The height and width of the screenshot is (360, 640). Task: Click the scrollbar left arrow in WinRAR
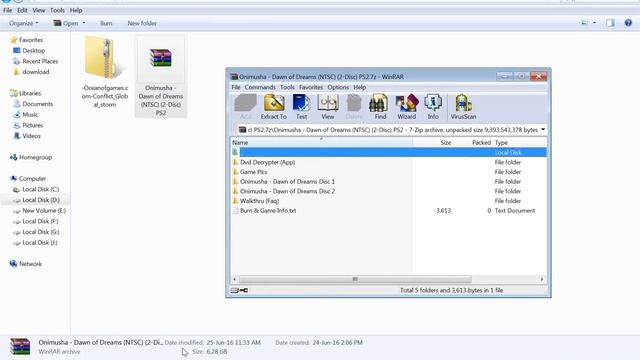point(235,279)
